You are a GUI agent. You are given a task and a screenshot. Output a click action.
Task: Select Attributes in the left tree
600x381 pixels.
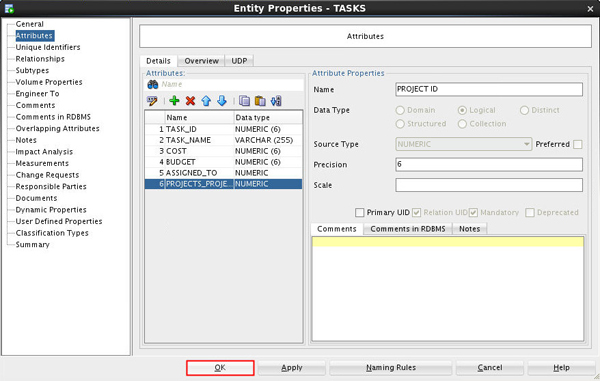(x=34, y=36)
